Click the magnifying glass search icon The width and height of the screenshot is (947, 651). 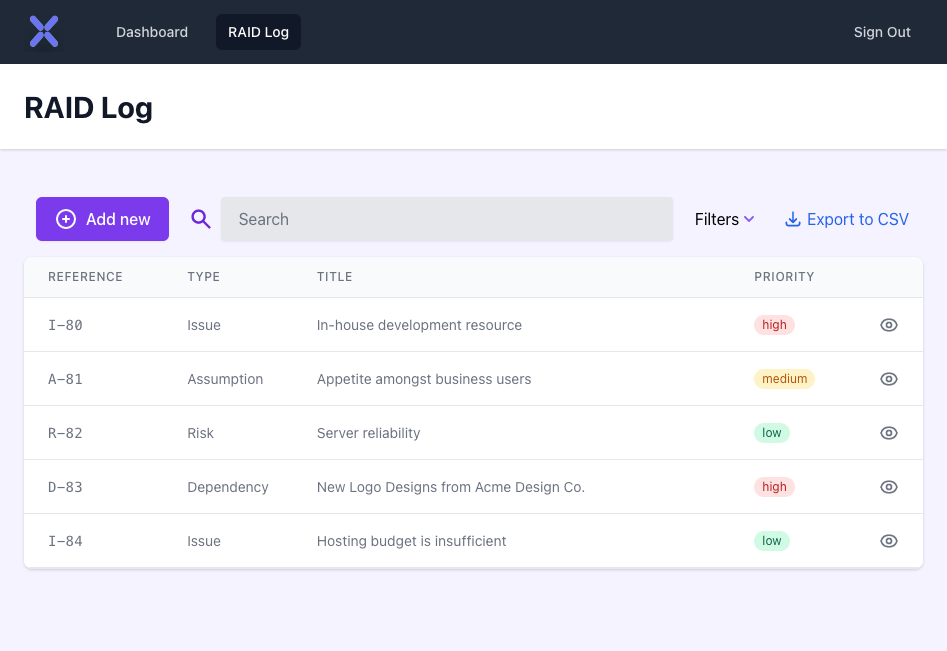[201, 219]
